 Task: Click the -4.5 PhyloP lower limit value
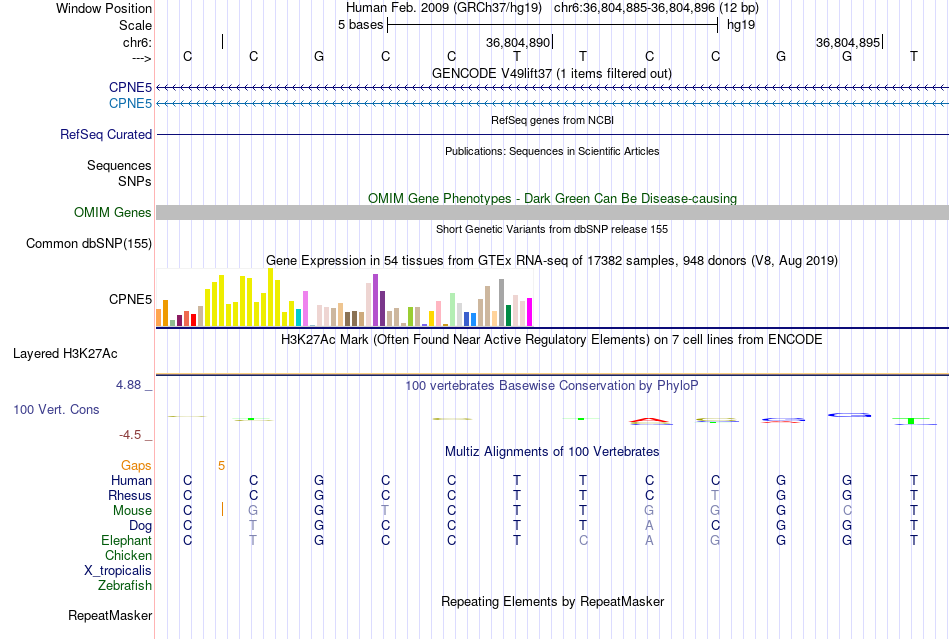[x=130, y=434]
